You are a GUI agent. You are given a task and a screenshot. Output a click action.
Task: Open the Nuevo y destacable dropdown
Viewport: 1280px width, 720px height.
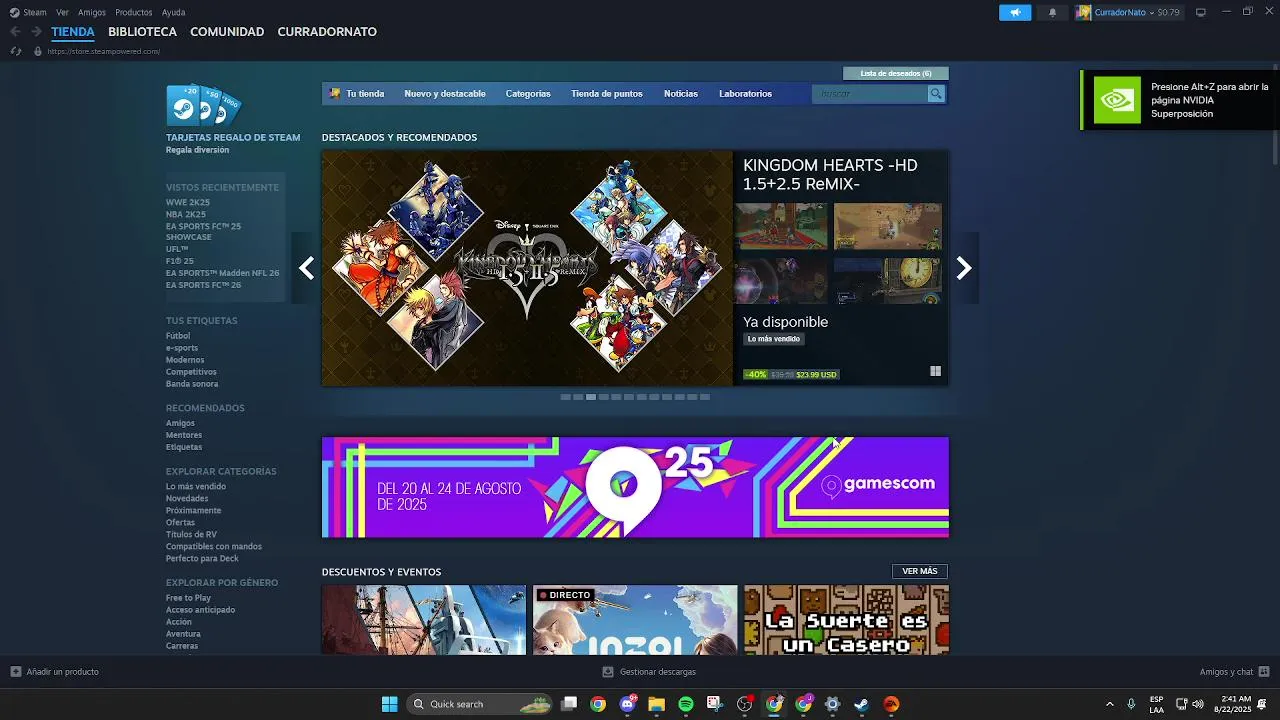click(445, 94)
